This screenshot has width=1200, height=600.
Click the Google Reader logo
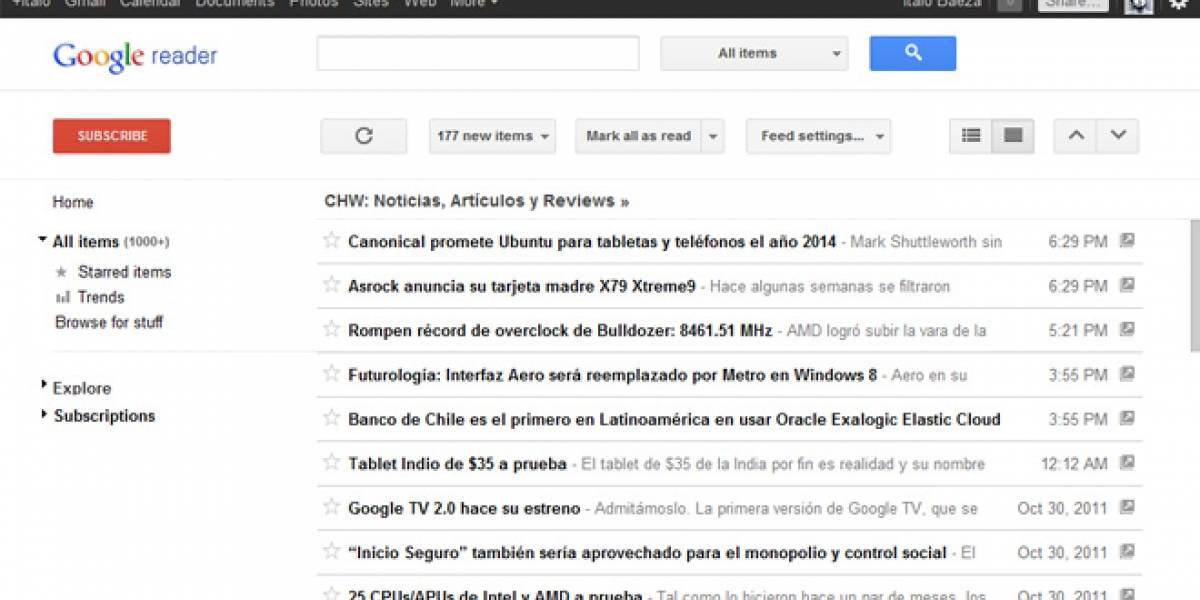pyautogui.click(x=135, y=56)
